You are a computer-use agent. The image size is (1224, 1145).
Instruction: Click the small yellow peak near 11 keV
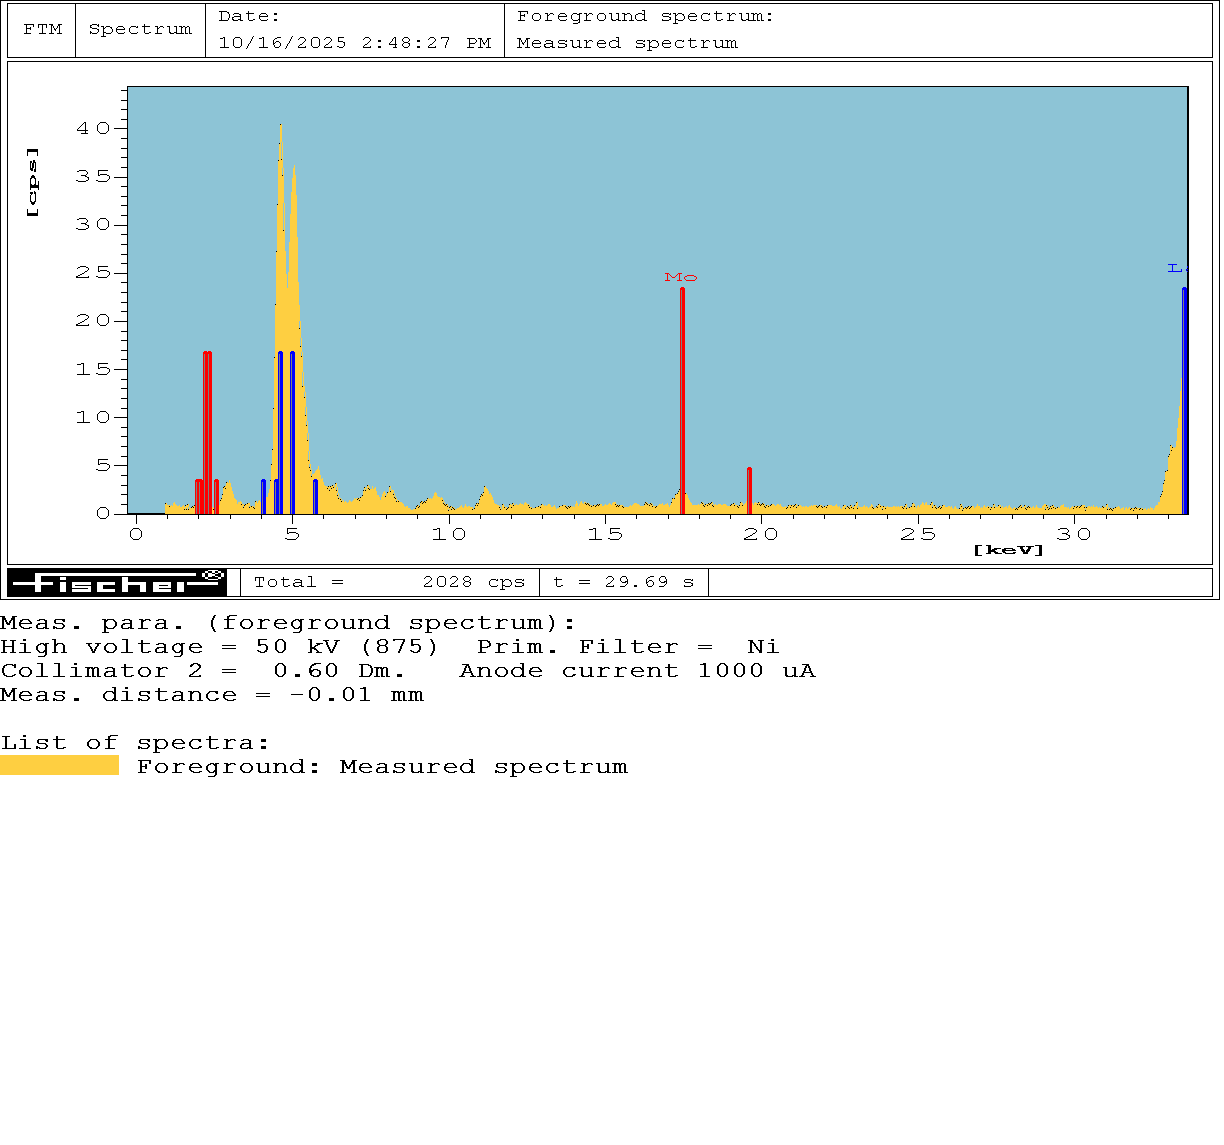point(486,497)
